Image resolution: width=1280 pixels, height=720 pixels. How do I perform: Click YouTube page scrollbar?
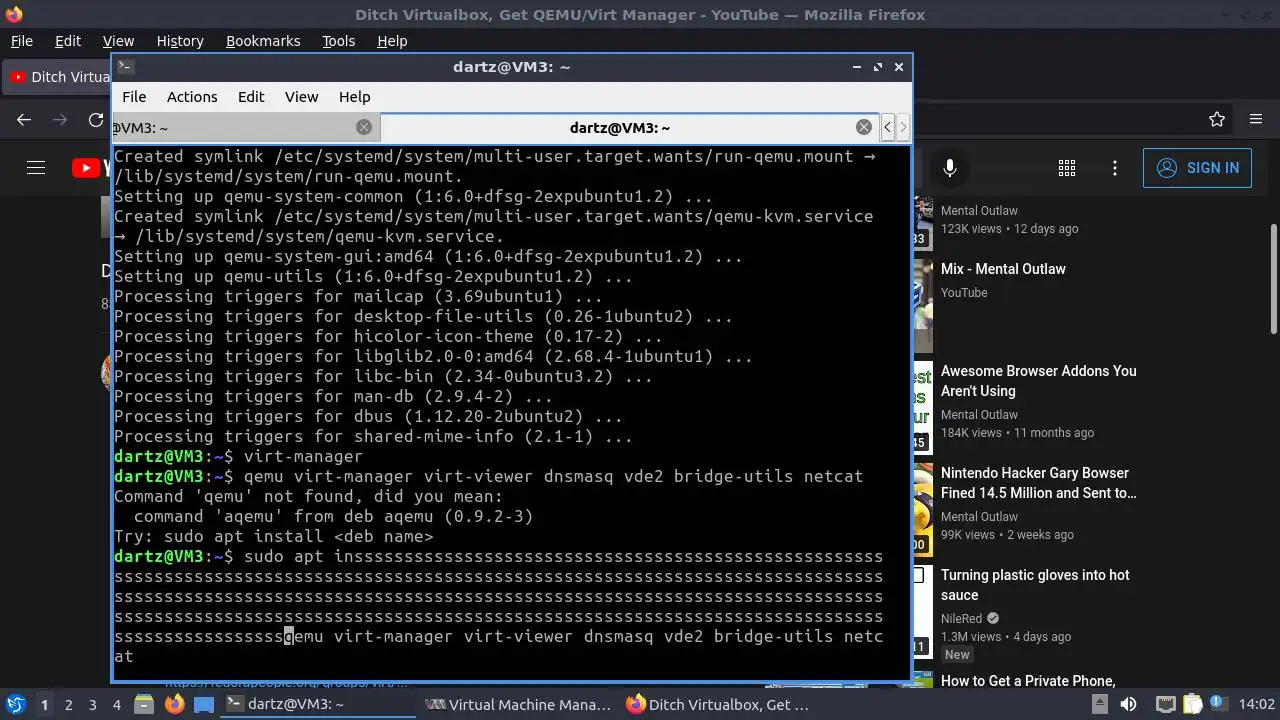pyautogui.click(x=1273, y=280)
